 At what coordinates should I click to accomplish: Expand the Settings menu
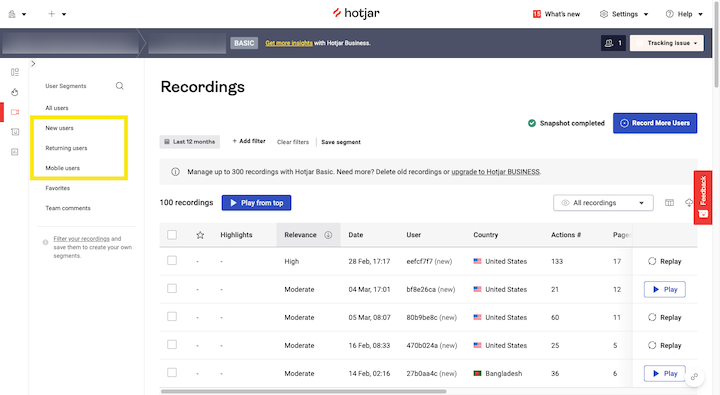tap(624, 14)
